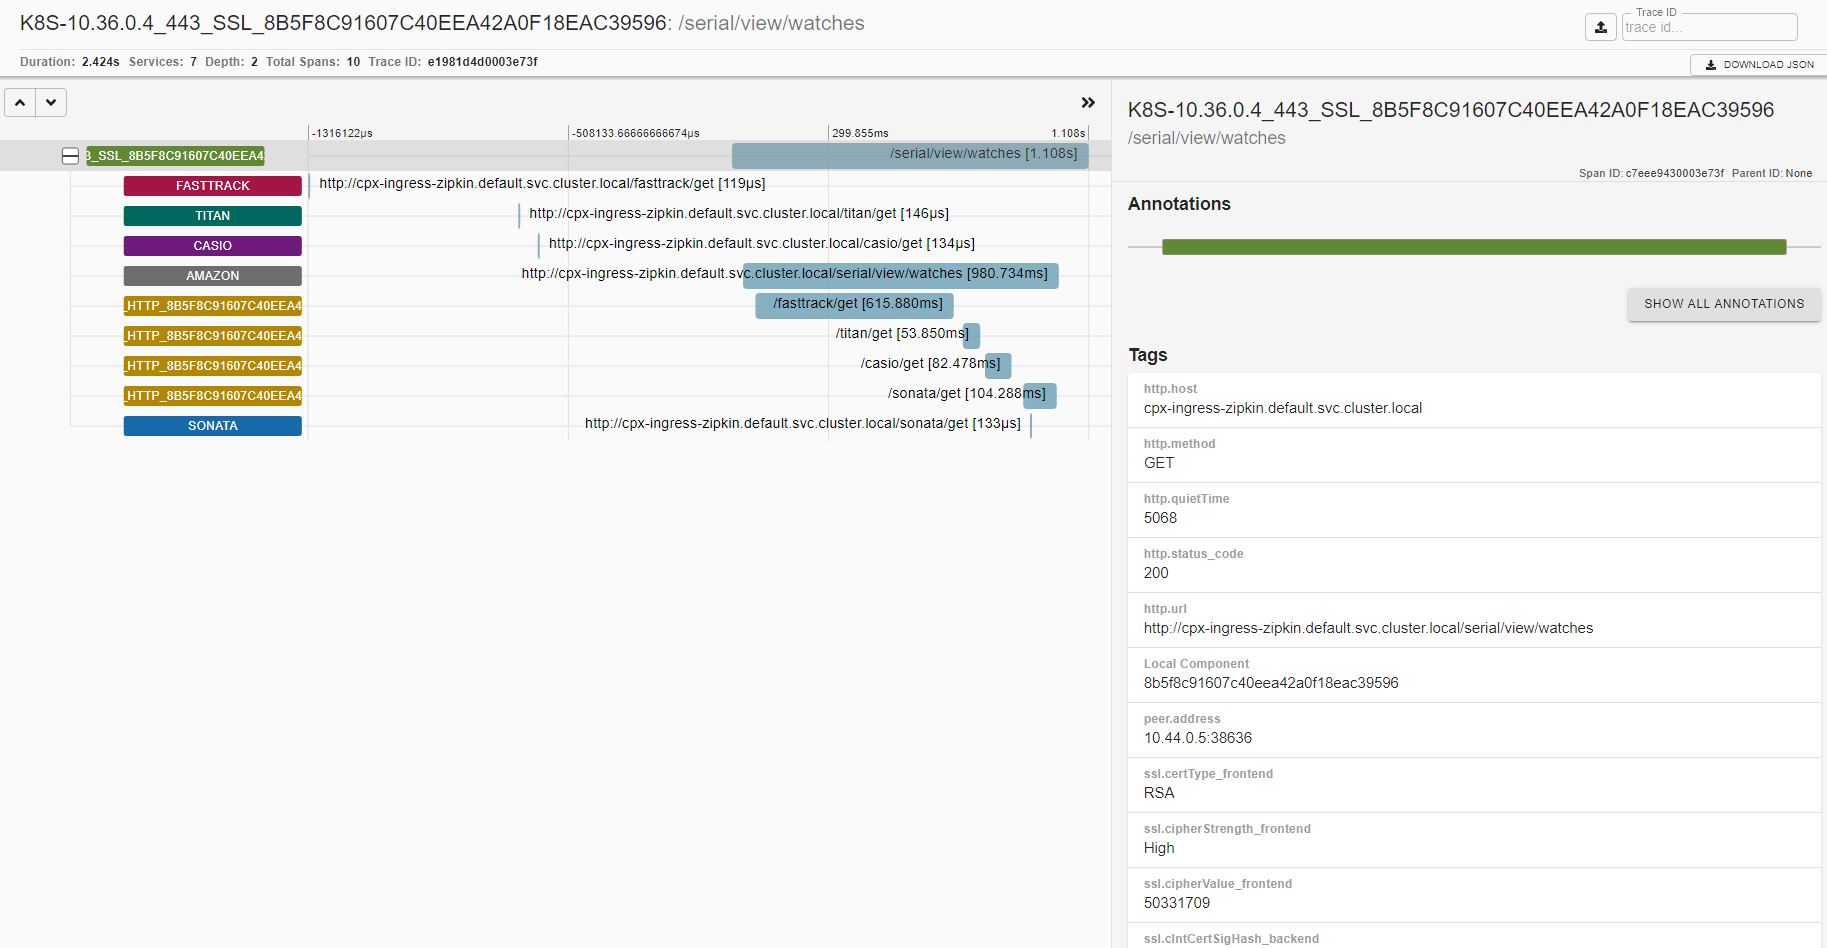Click the Tags section heading
Image resolution: width=1827 pixels, height=948 pixels.
tap(1148, 355)
